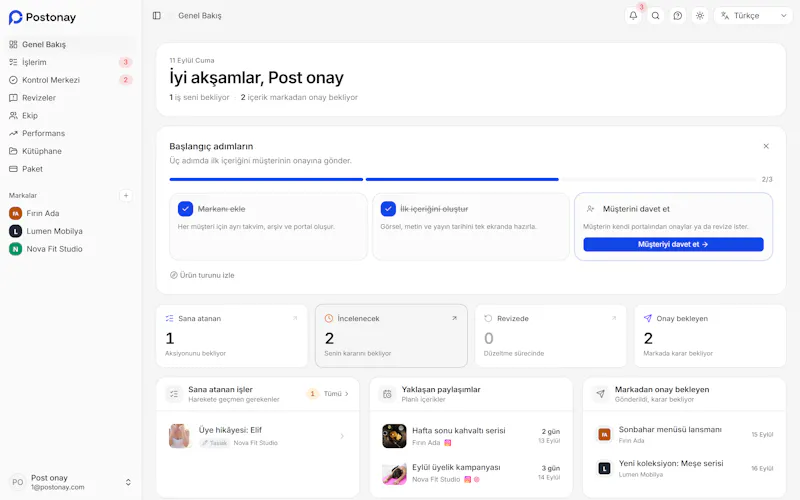This screenshot has width=800, height=500.
Task: Toggle the Markanı ekle checkbox
Action: (x=185, y=209)
